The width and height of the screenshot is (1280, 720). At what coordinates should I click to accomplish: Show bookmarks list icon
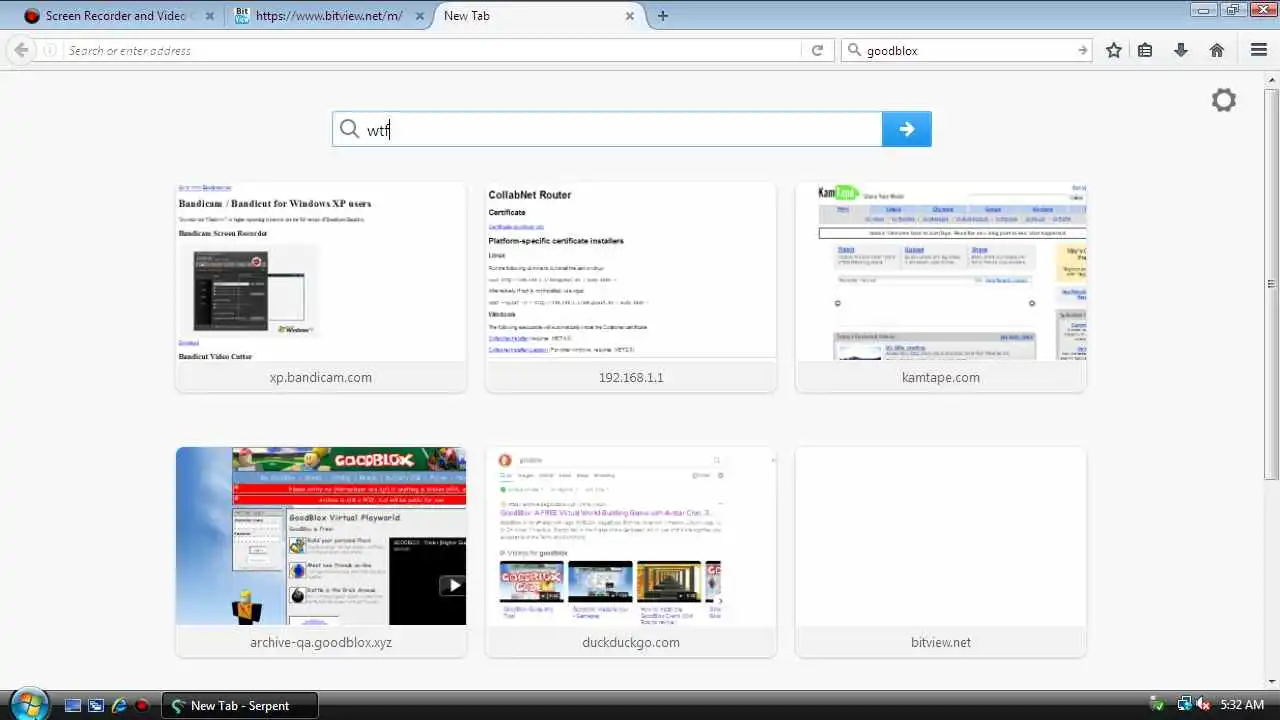tap(1146, 50)
